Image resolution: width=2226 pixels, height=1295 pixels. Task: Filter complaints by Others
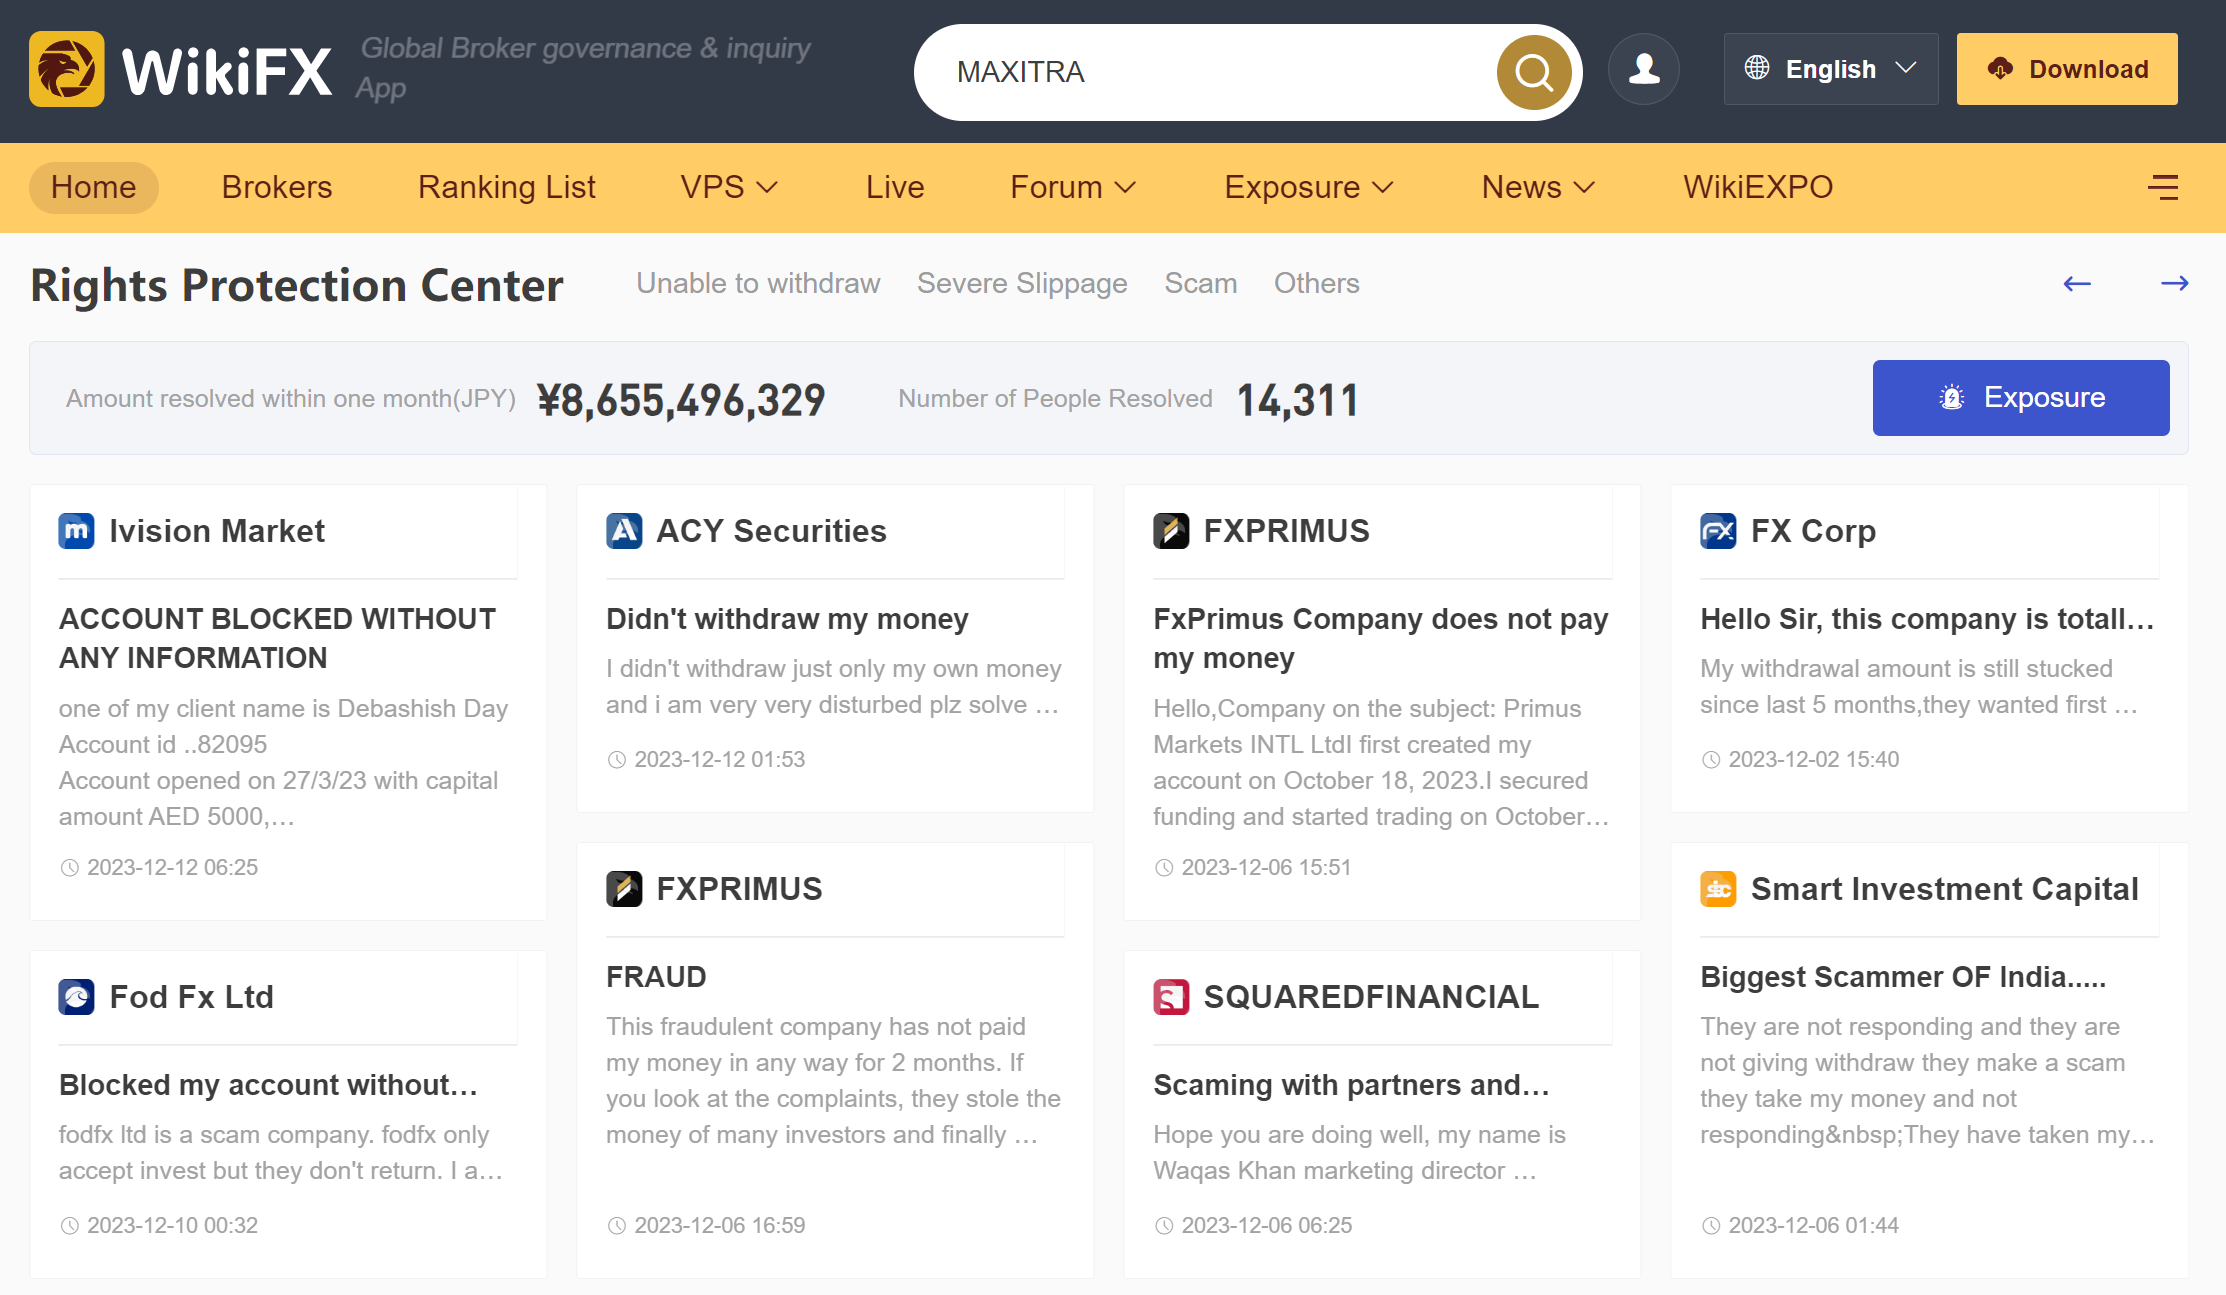point(1316,283)
